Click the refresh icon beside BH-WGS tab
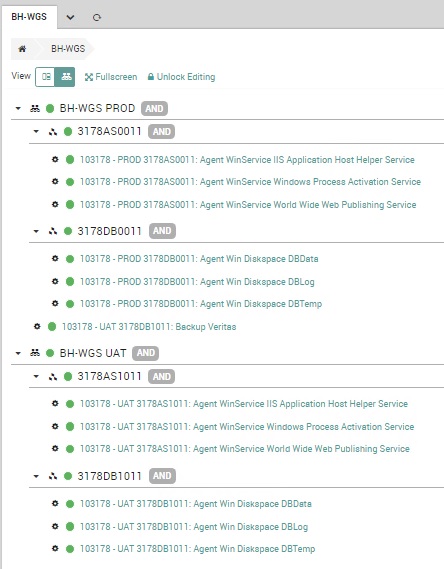The image size is (444, 569). pyautogui.click(x=96, y=17)
